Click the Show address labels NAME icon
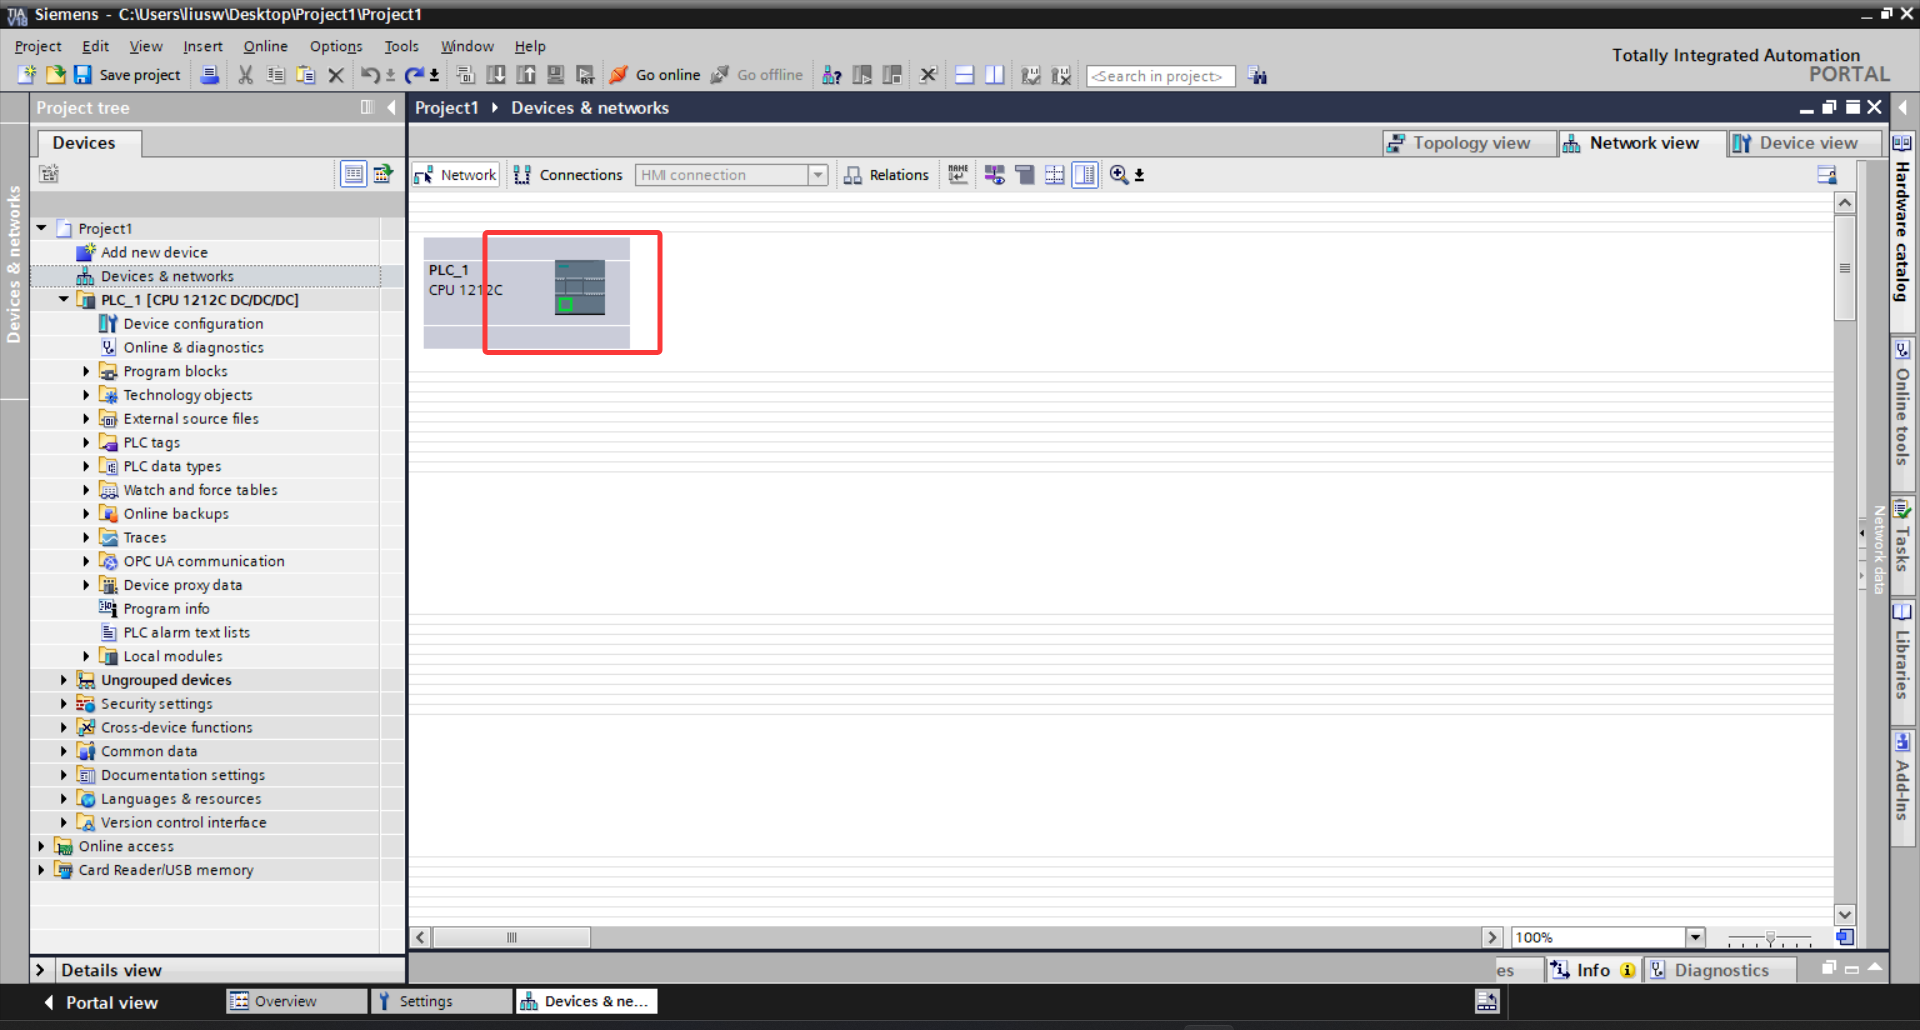 pyautogui.click(x=958, y=175)
